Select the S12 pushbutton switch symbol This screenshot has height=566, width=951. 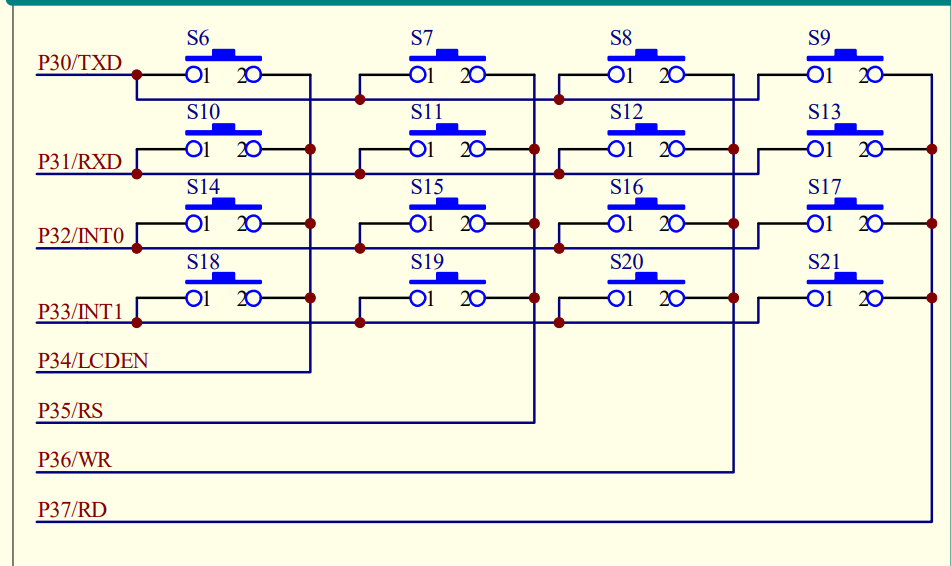tap(646, 140)
